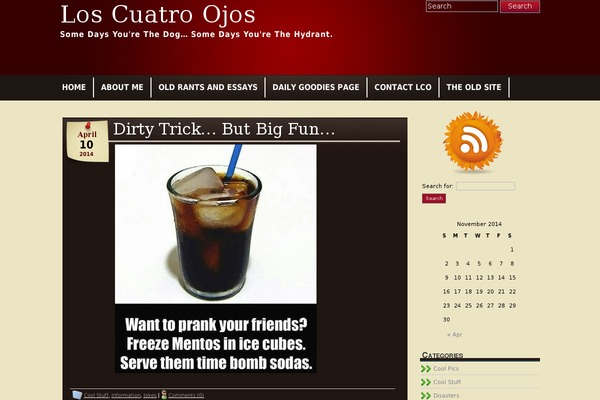The width and height of the screenshot is (600, 400).
Task: Click the person icon next to Comments
Action: pyautogui.click(x=164, y=395)
